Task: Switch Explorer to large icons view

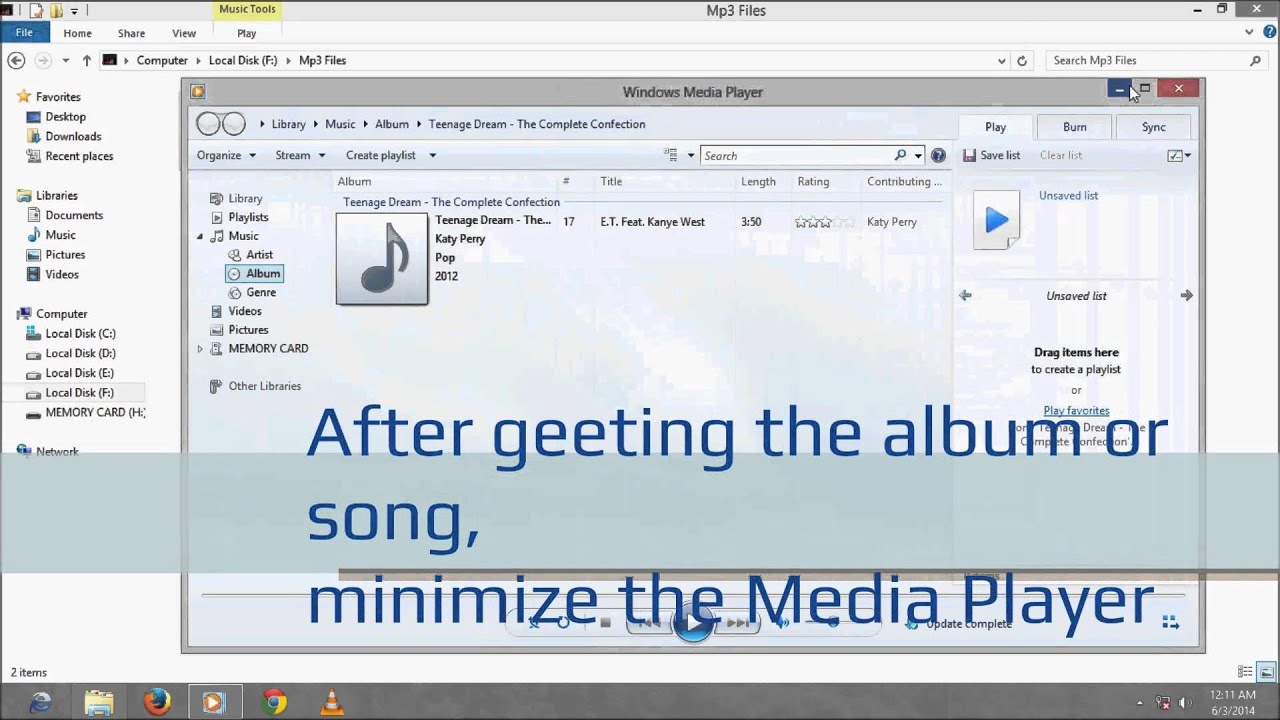Action: click(x=1266, y=672)
